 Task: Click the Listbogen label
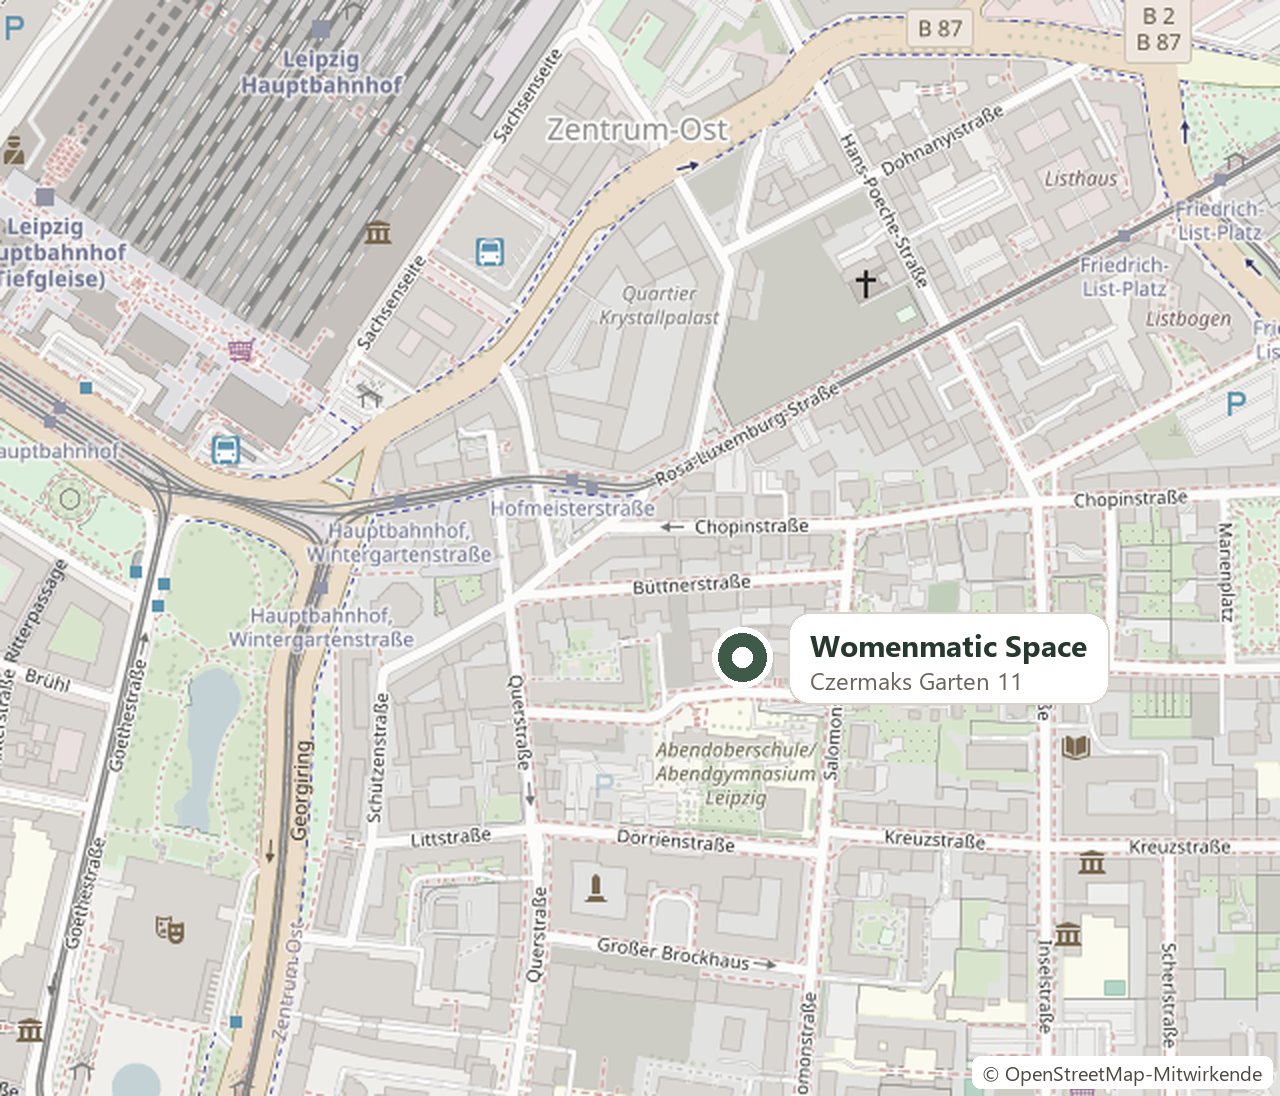[x=1188, y=319]
